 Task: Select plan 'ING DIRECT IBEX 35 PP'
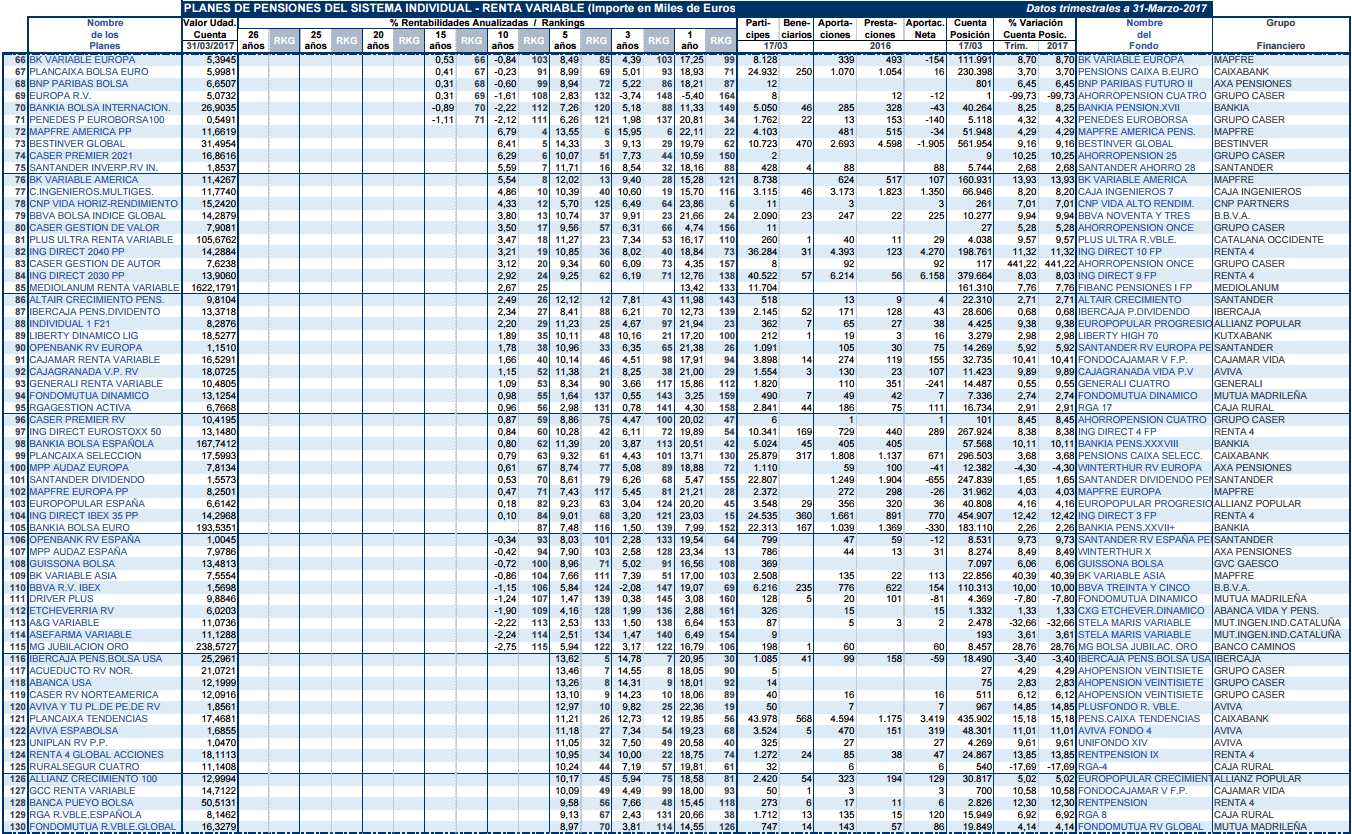point(86,516)
